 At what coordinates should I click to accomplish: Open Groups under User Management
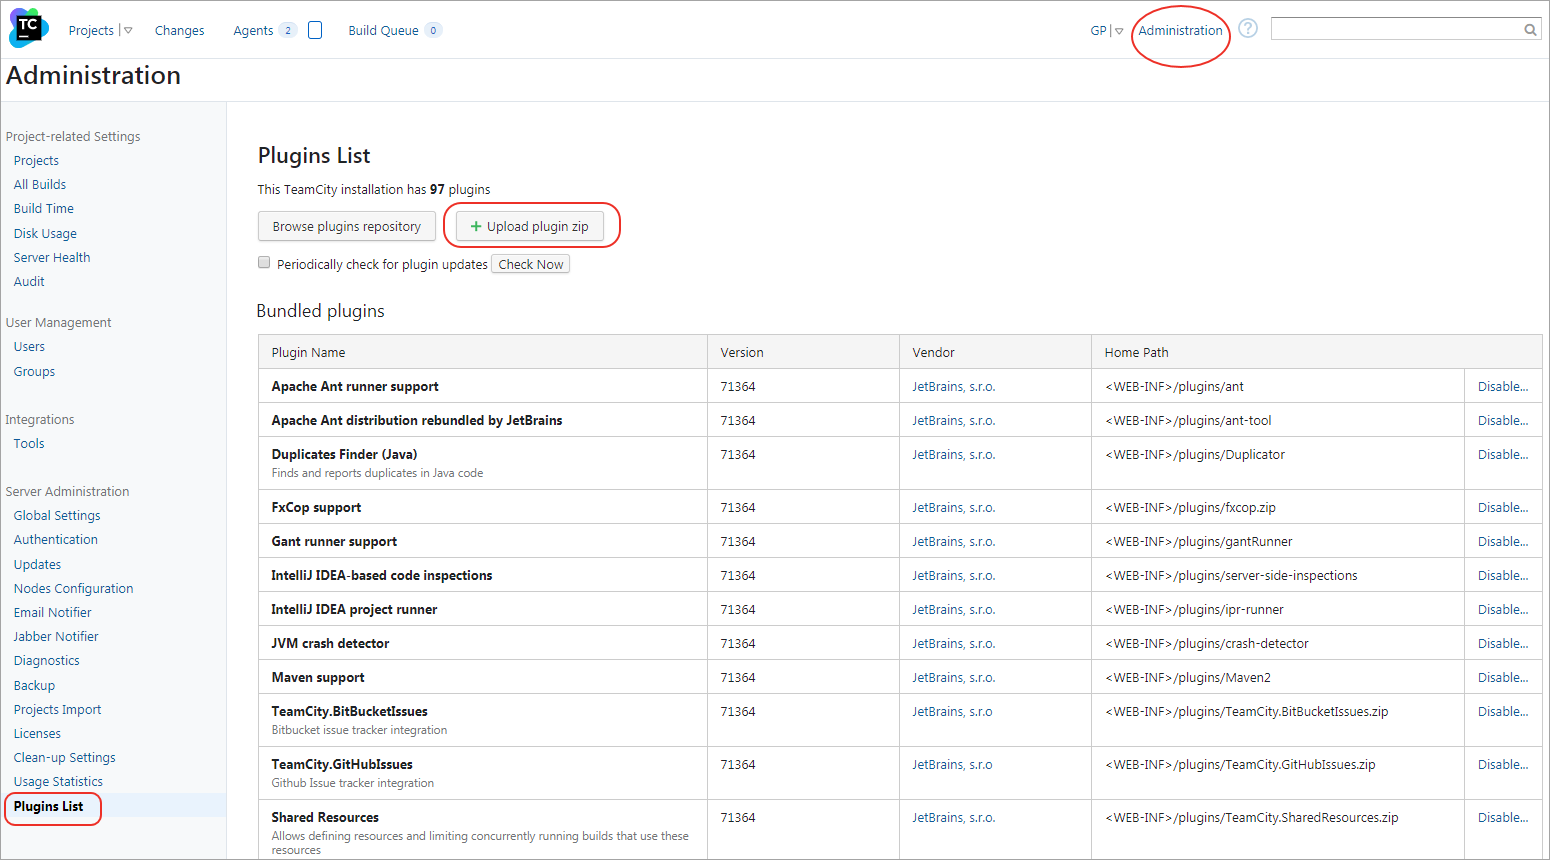tap(34, 372)
